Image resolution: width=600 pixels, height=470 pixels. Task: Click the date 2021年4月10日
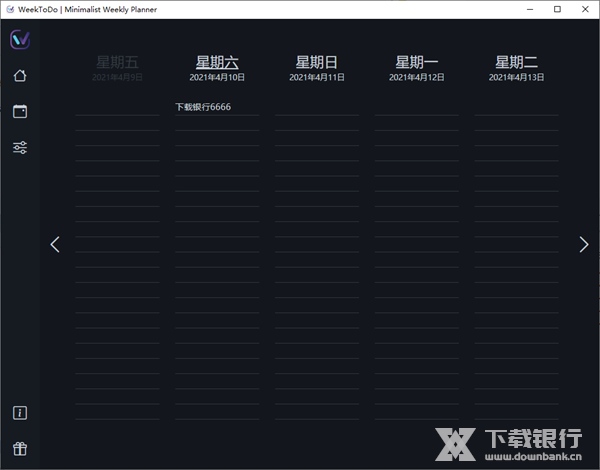217,77
